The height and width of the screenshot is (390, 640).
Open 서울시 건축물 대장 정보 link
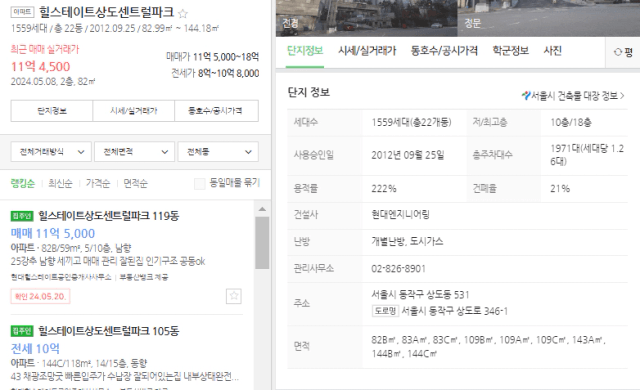[x=573, y=96]
